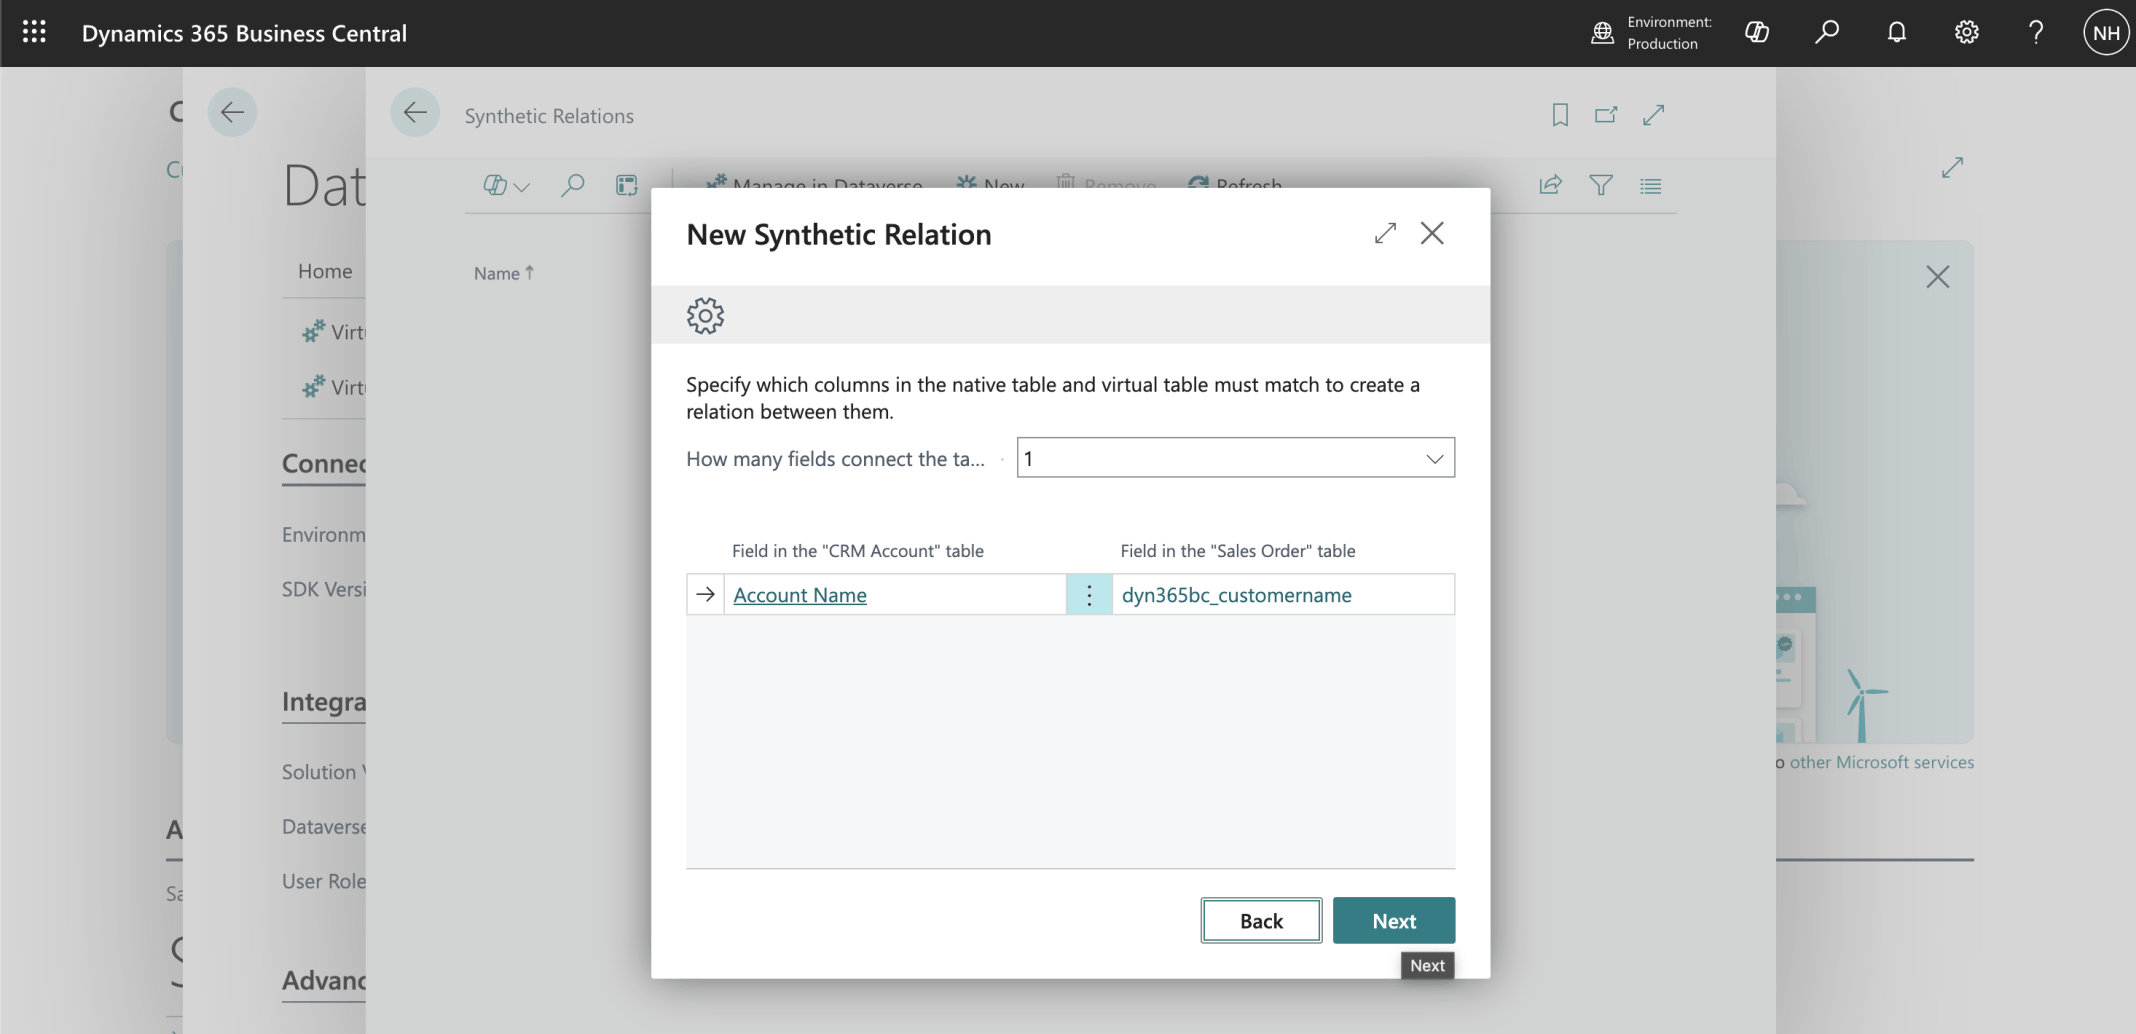Select the Home tab in the background page
The width and height of the screenshot is (2136, 1034).
point(325,271)
